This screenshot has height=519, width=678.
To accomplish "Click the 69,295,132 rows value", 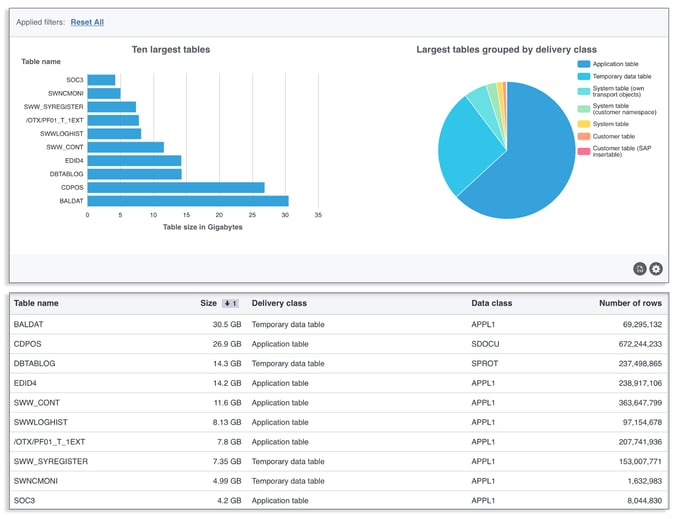I will click(642, 324).
